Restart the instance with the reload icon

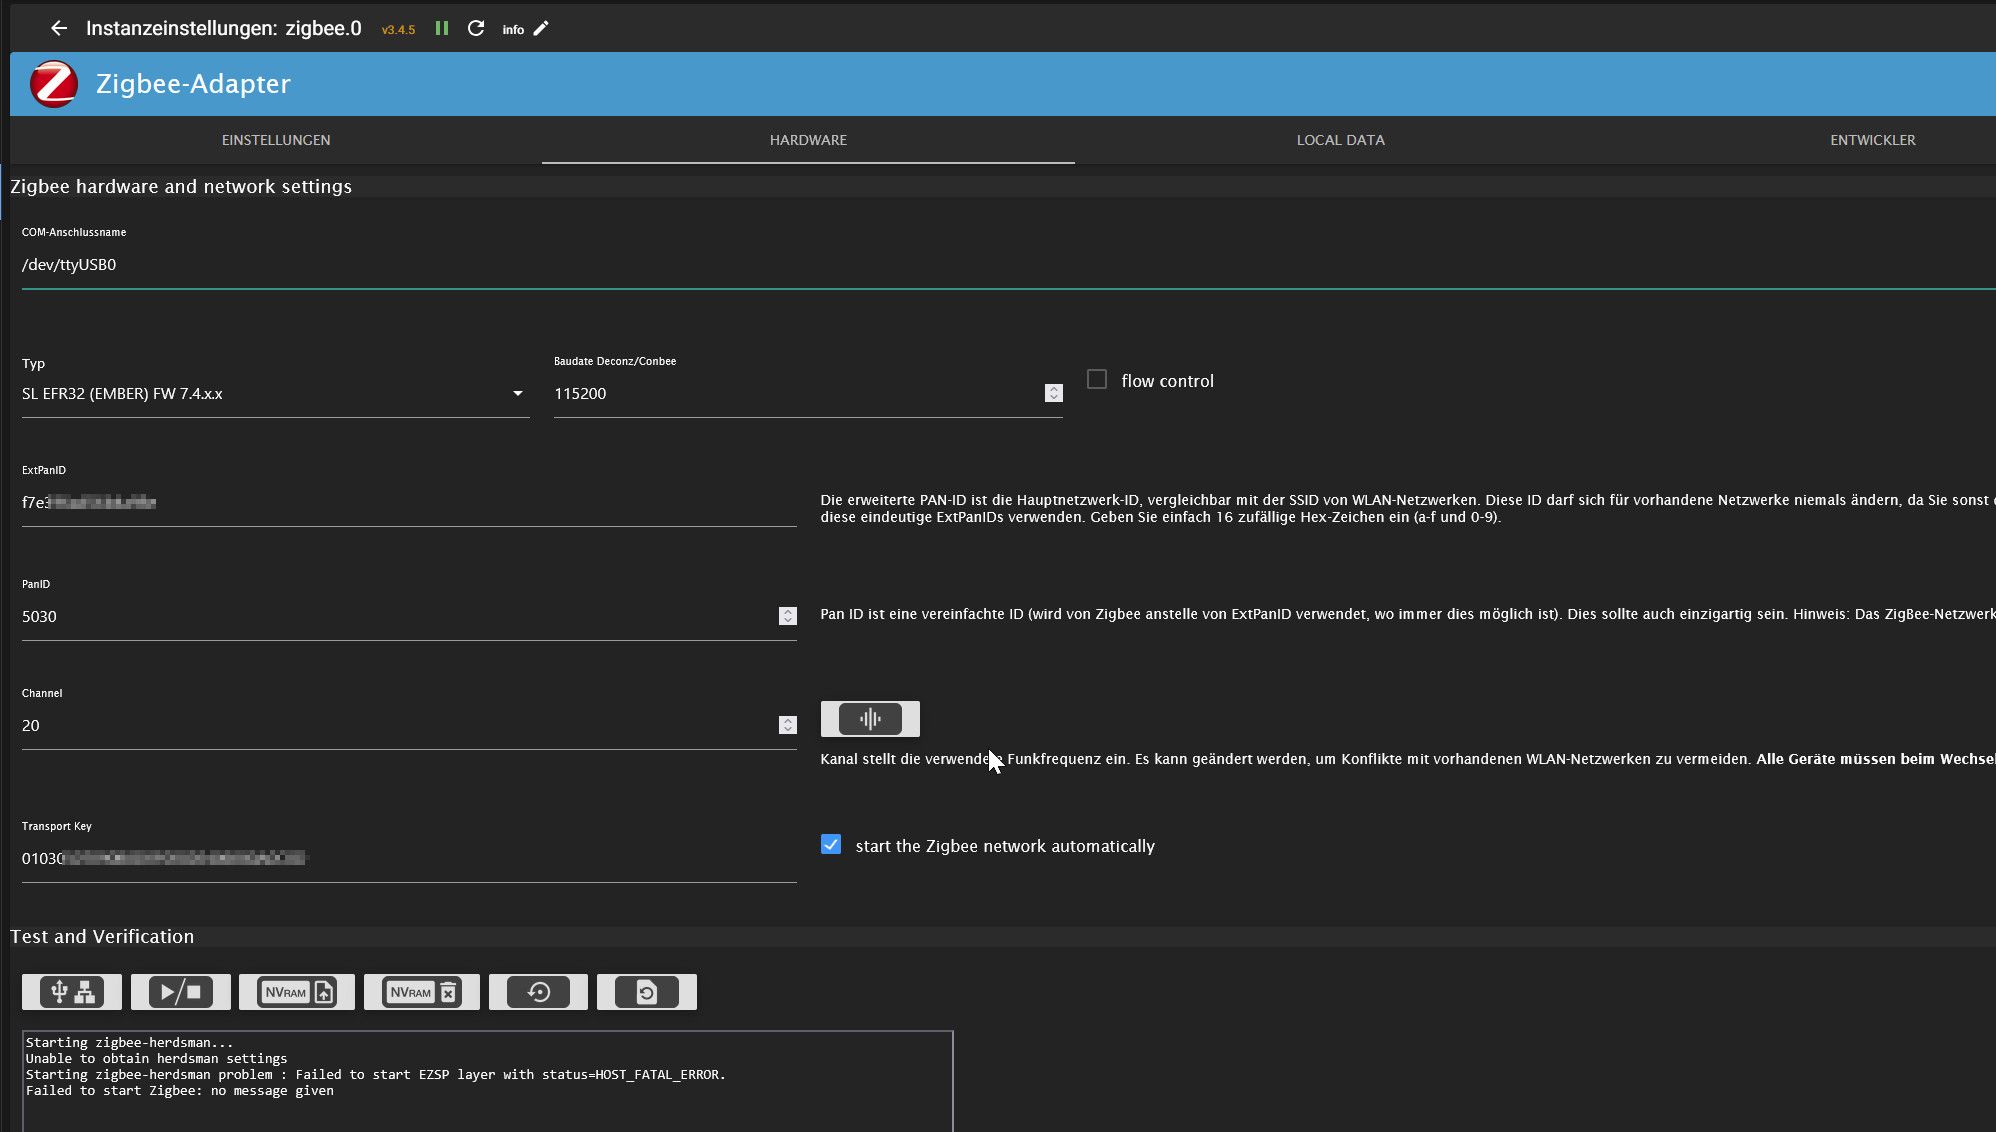[476, 29]
